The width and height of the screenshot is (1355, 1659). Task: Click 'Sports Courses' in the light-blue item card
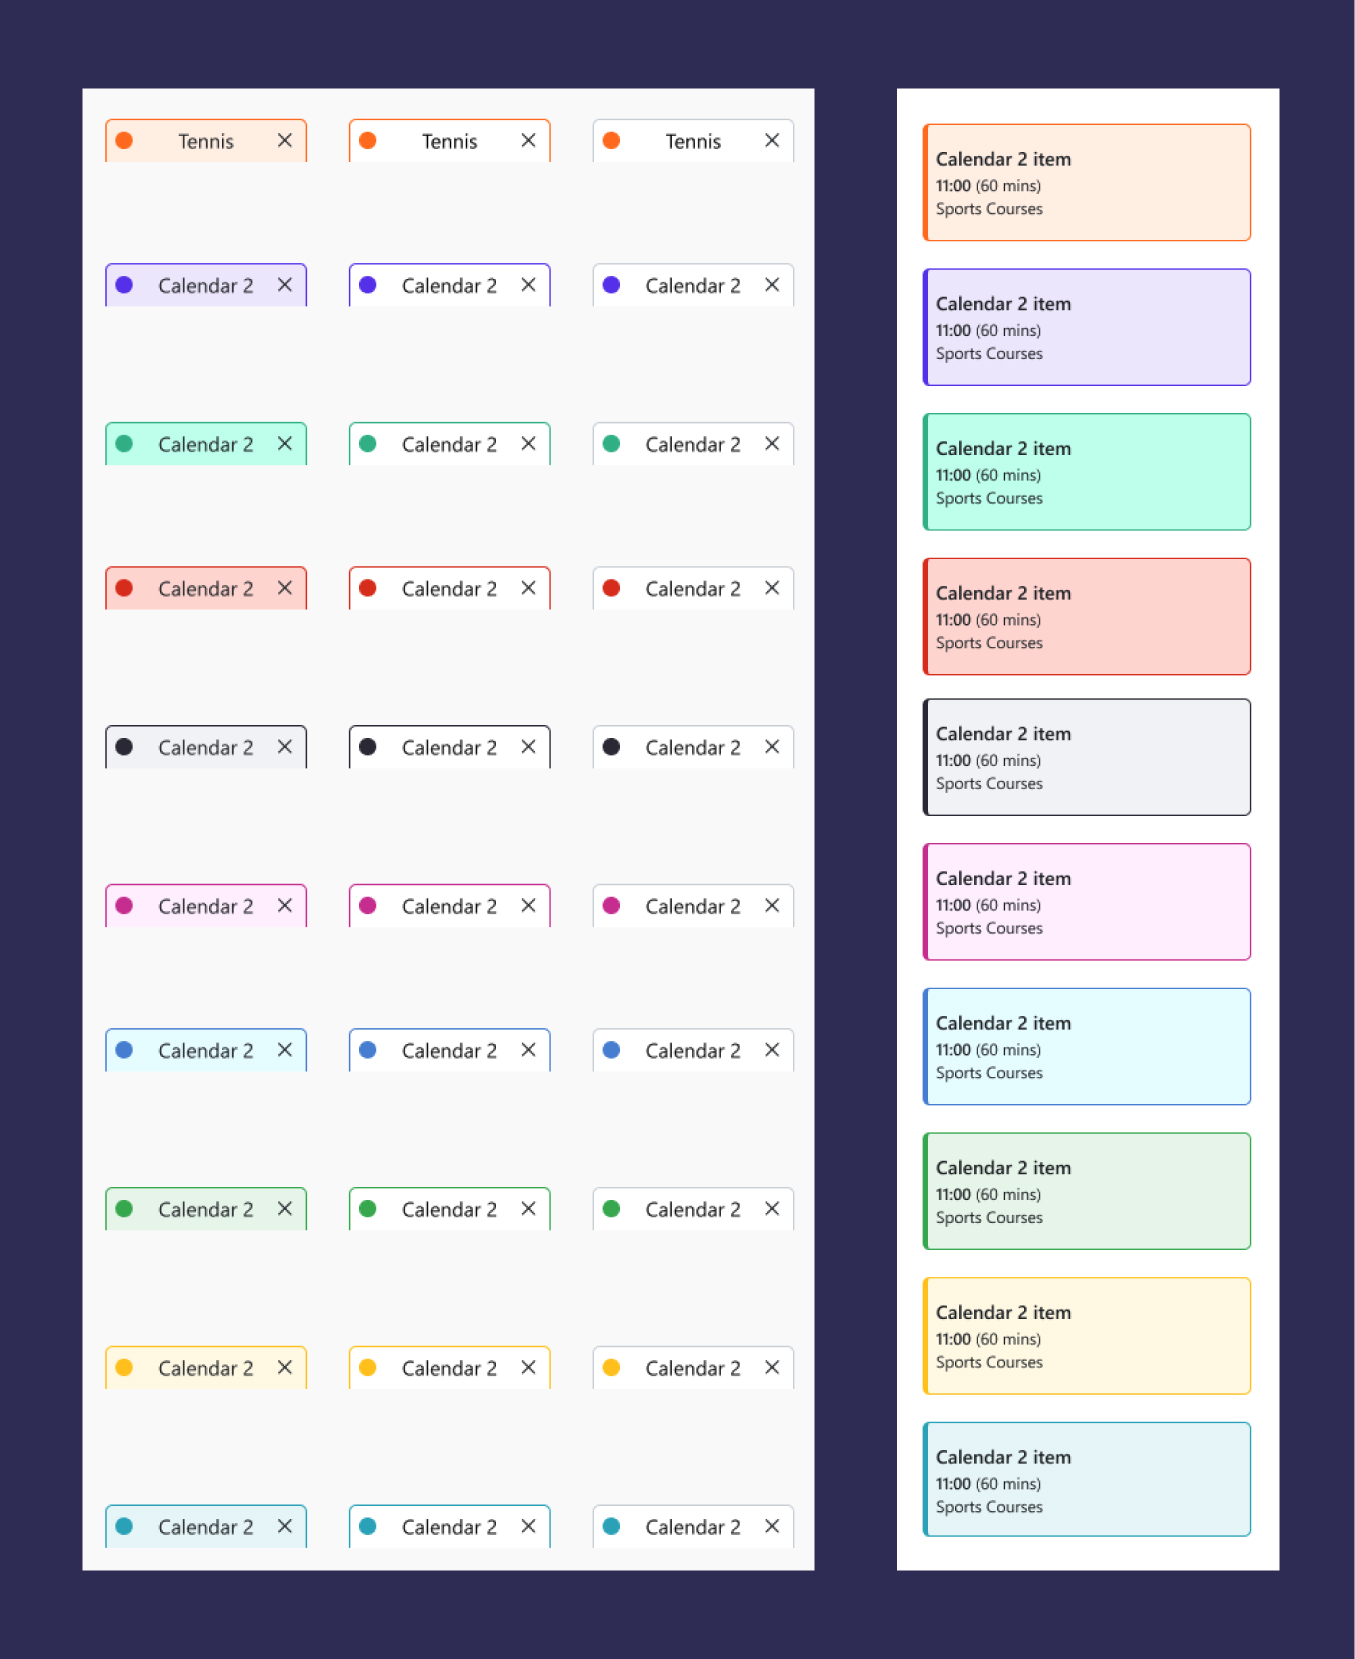tap(989, 1073)
